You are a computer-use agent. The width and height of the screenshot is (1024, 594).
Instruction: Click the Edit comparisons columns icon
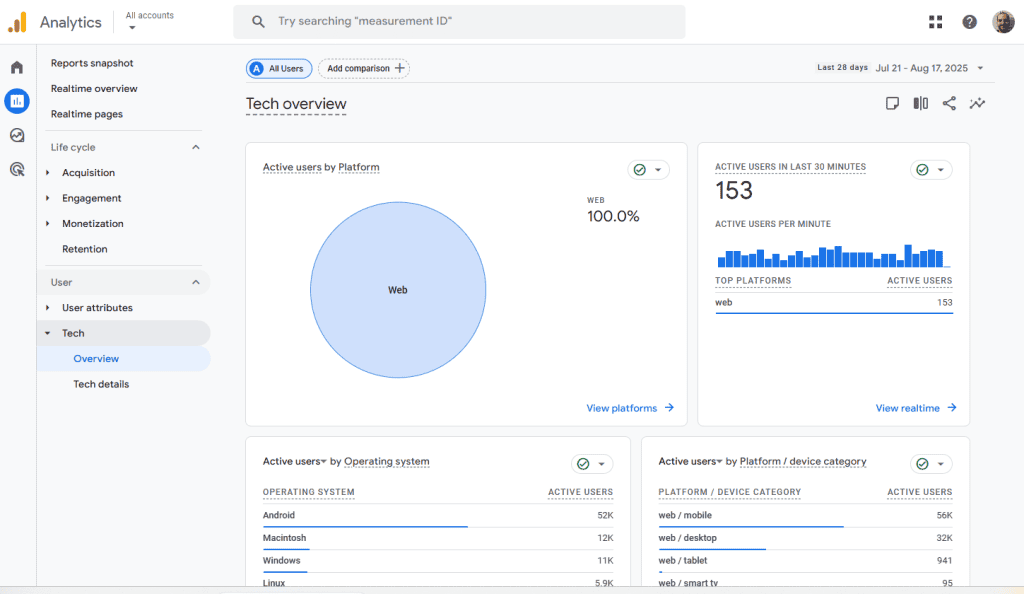click(920, 103)
